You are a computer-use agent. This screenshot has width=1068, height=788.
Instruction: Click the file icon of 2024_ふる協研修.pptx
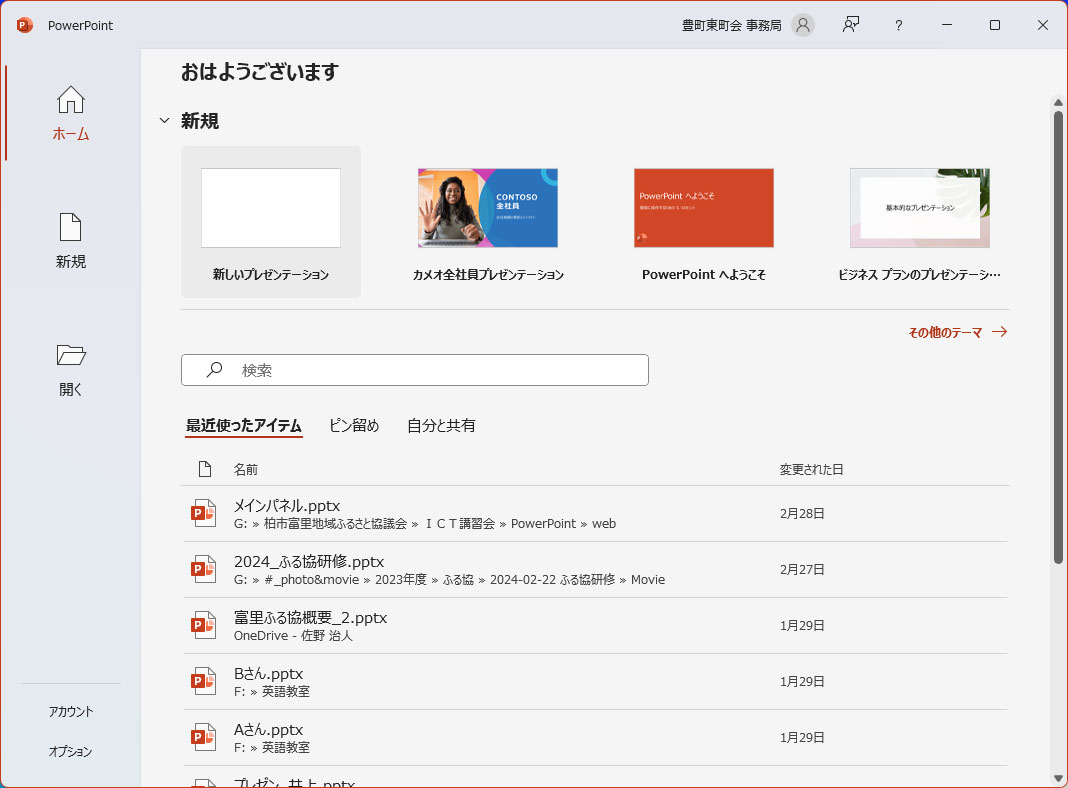204,569
